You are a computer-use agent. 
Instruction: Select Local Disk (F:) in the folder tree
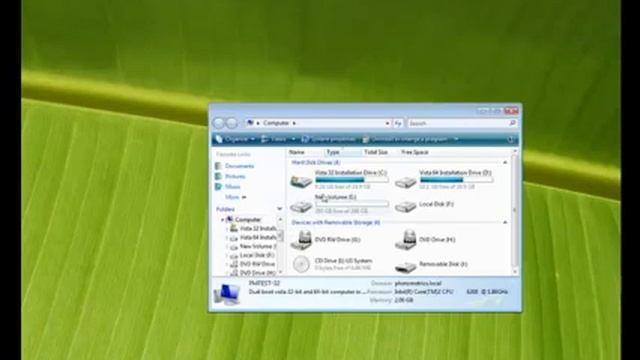pos(257,255)
